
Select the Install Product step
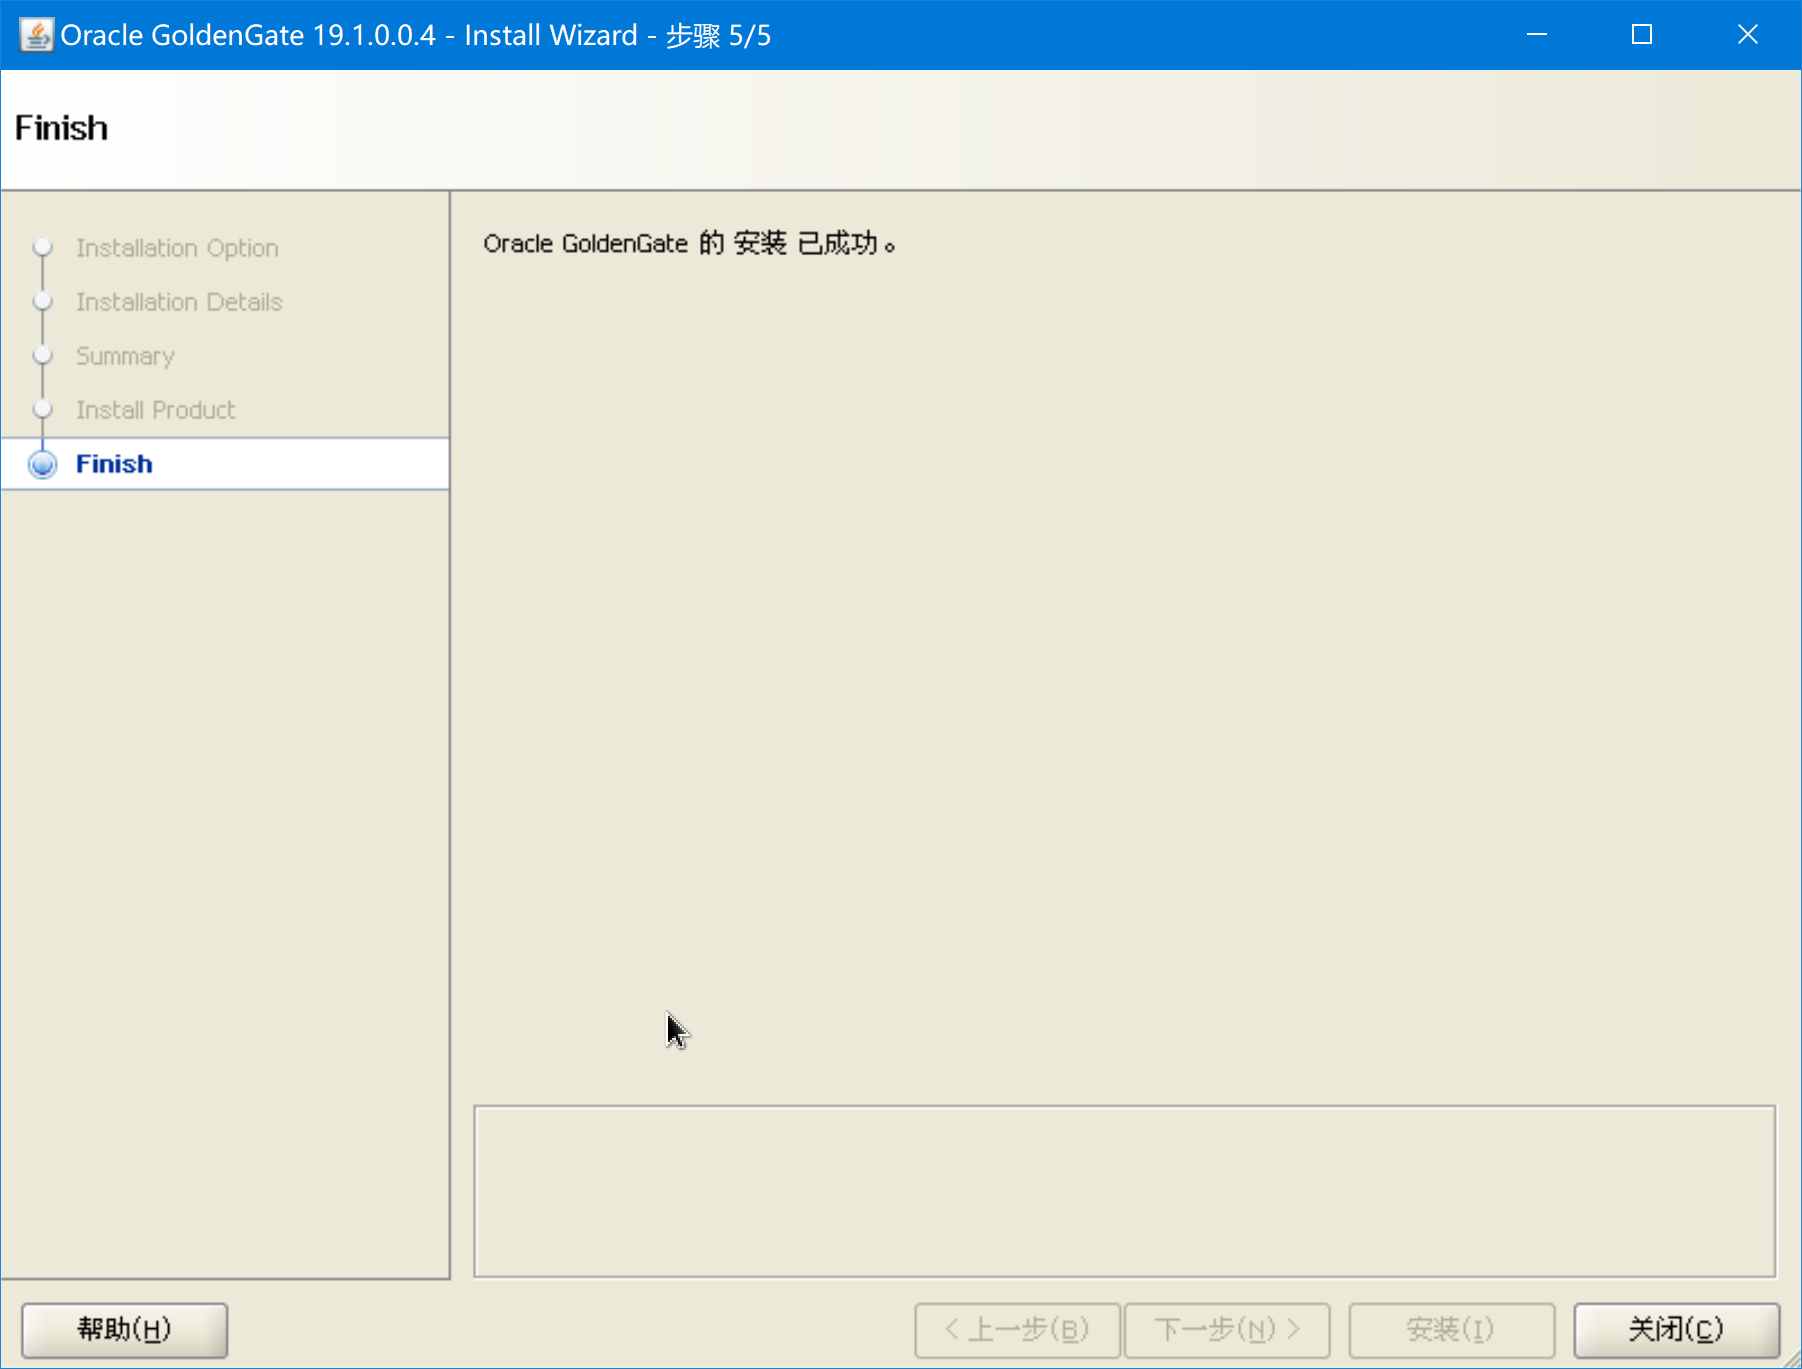click(x=155, y=410)
